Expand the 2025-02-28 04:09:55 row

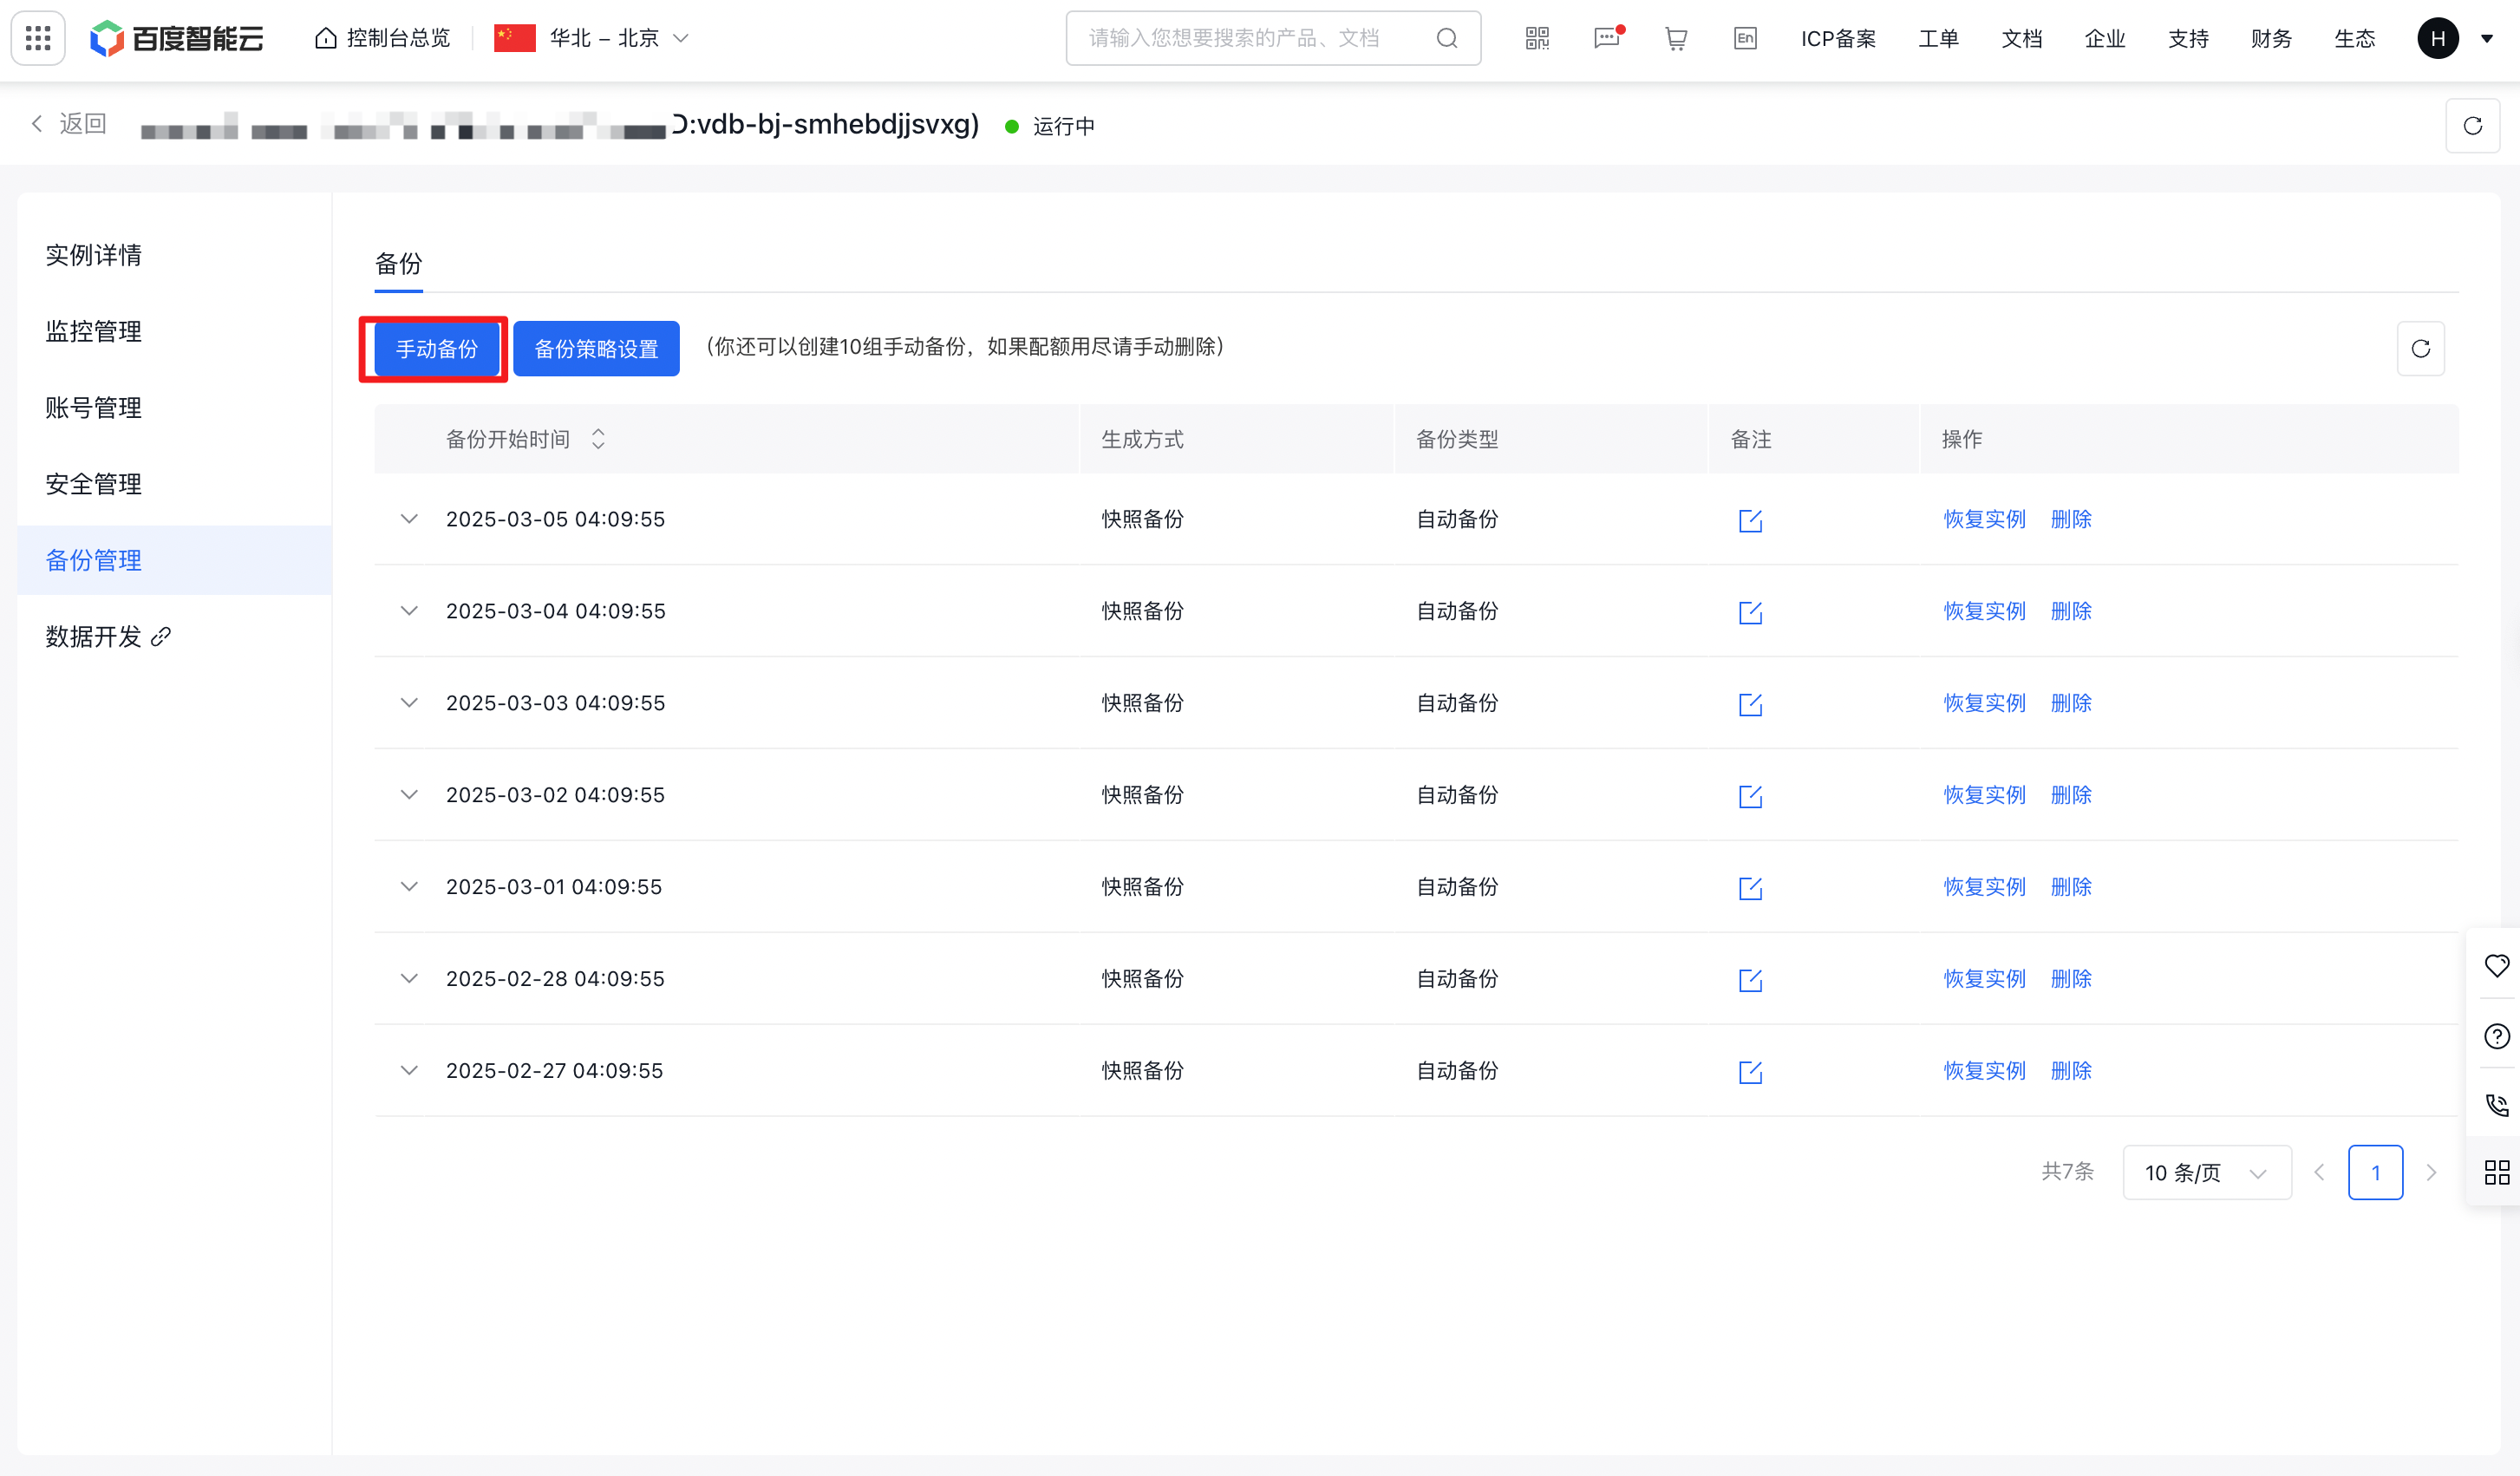click(x=409, y=979)
